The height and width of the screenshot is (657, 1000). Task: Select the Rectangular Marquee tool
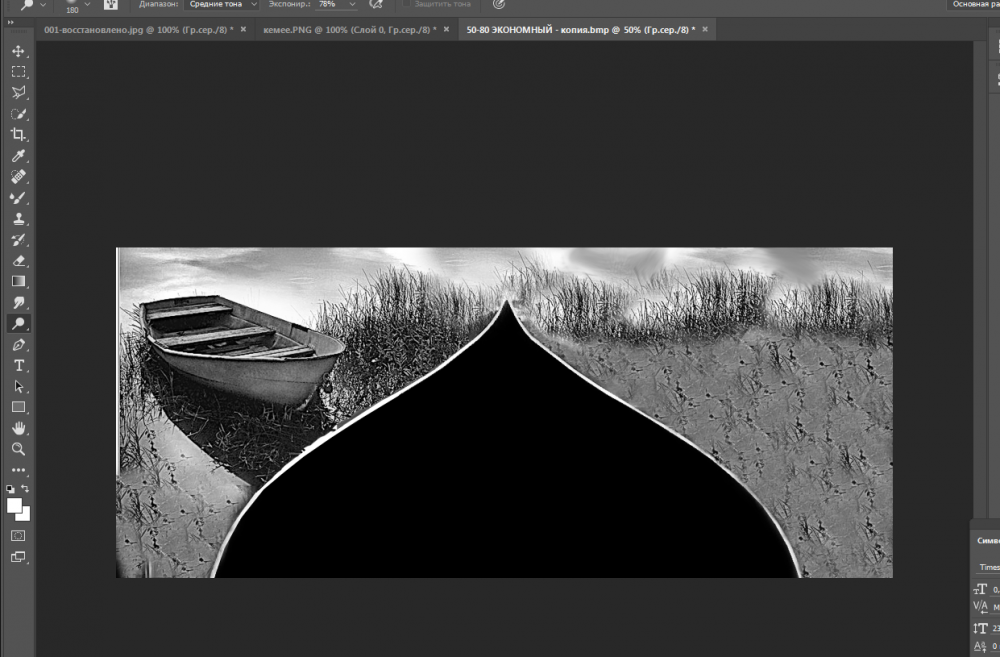point(18,72)
